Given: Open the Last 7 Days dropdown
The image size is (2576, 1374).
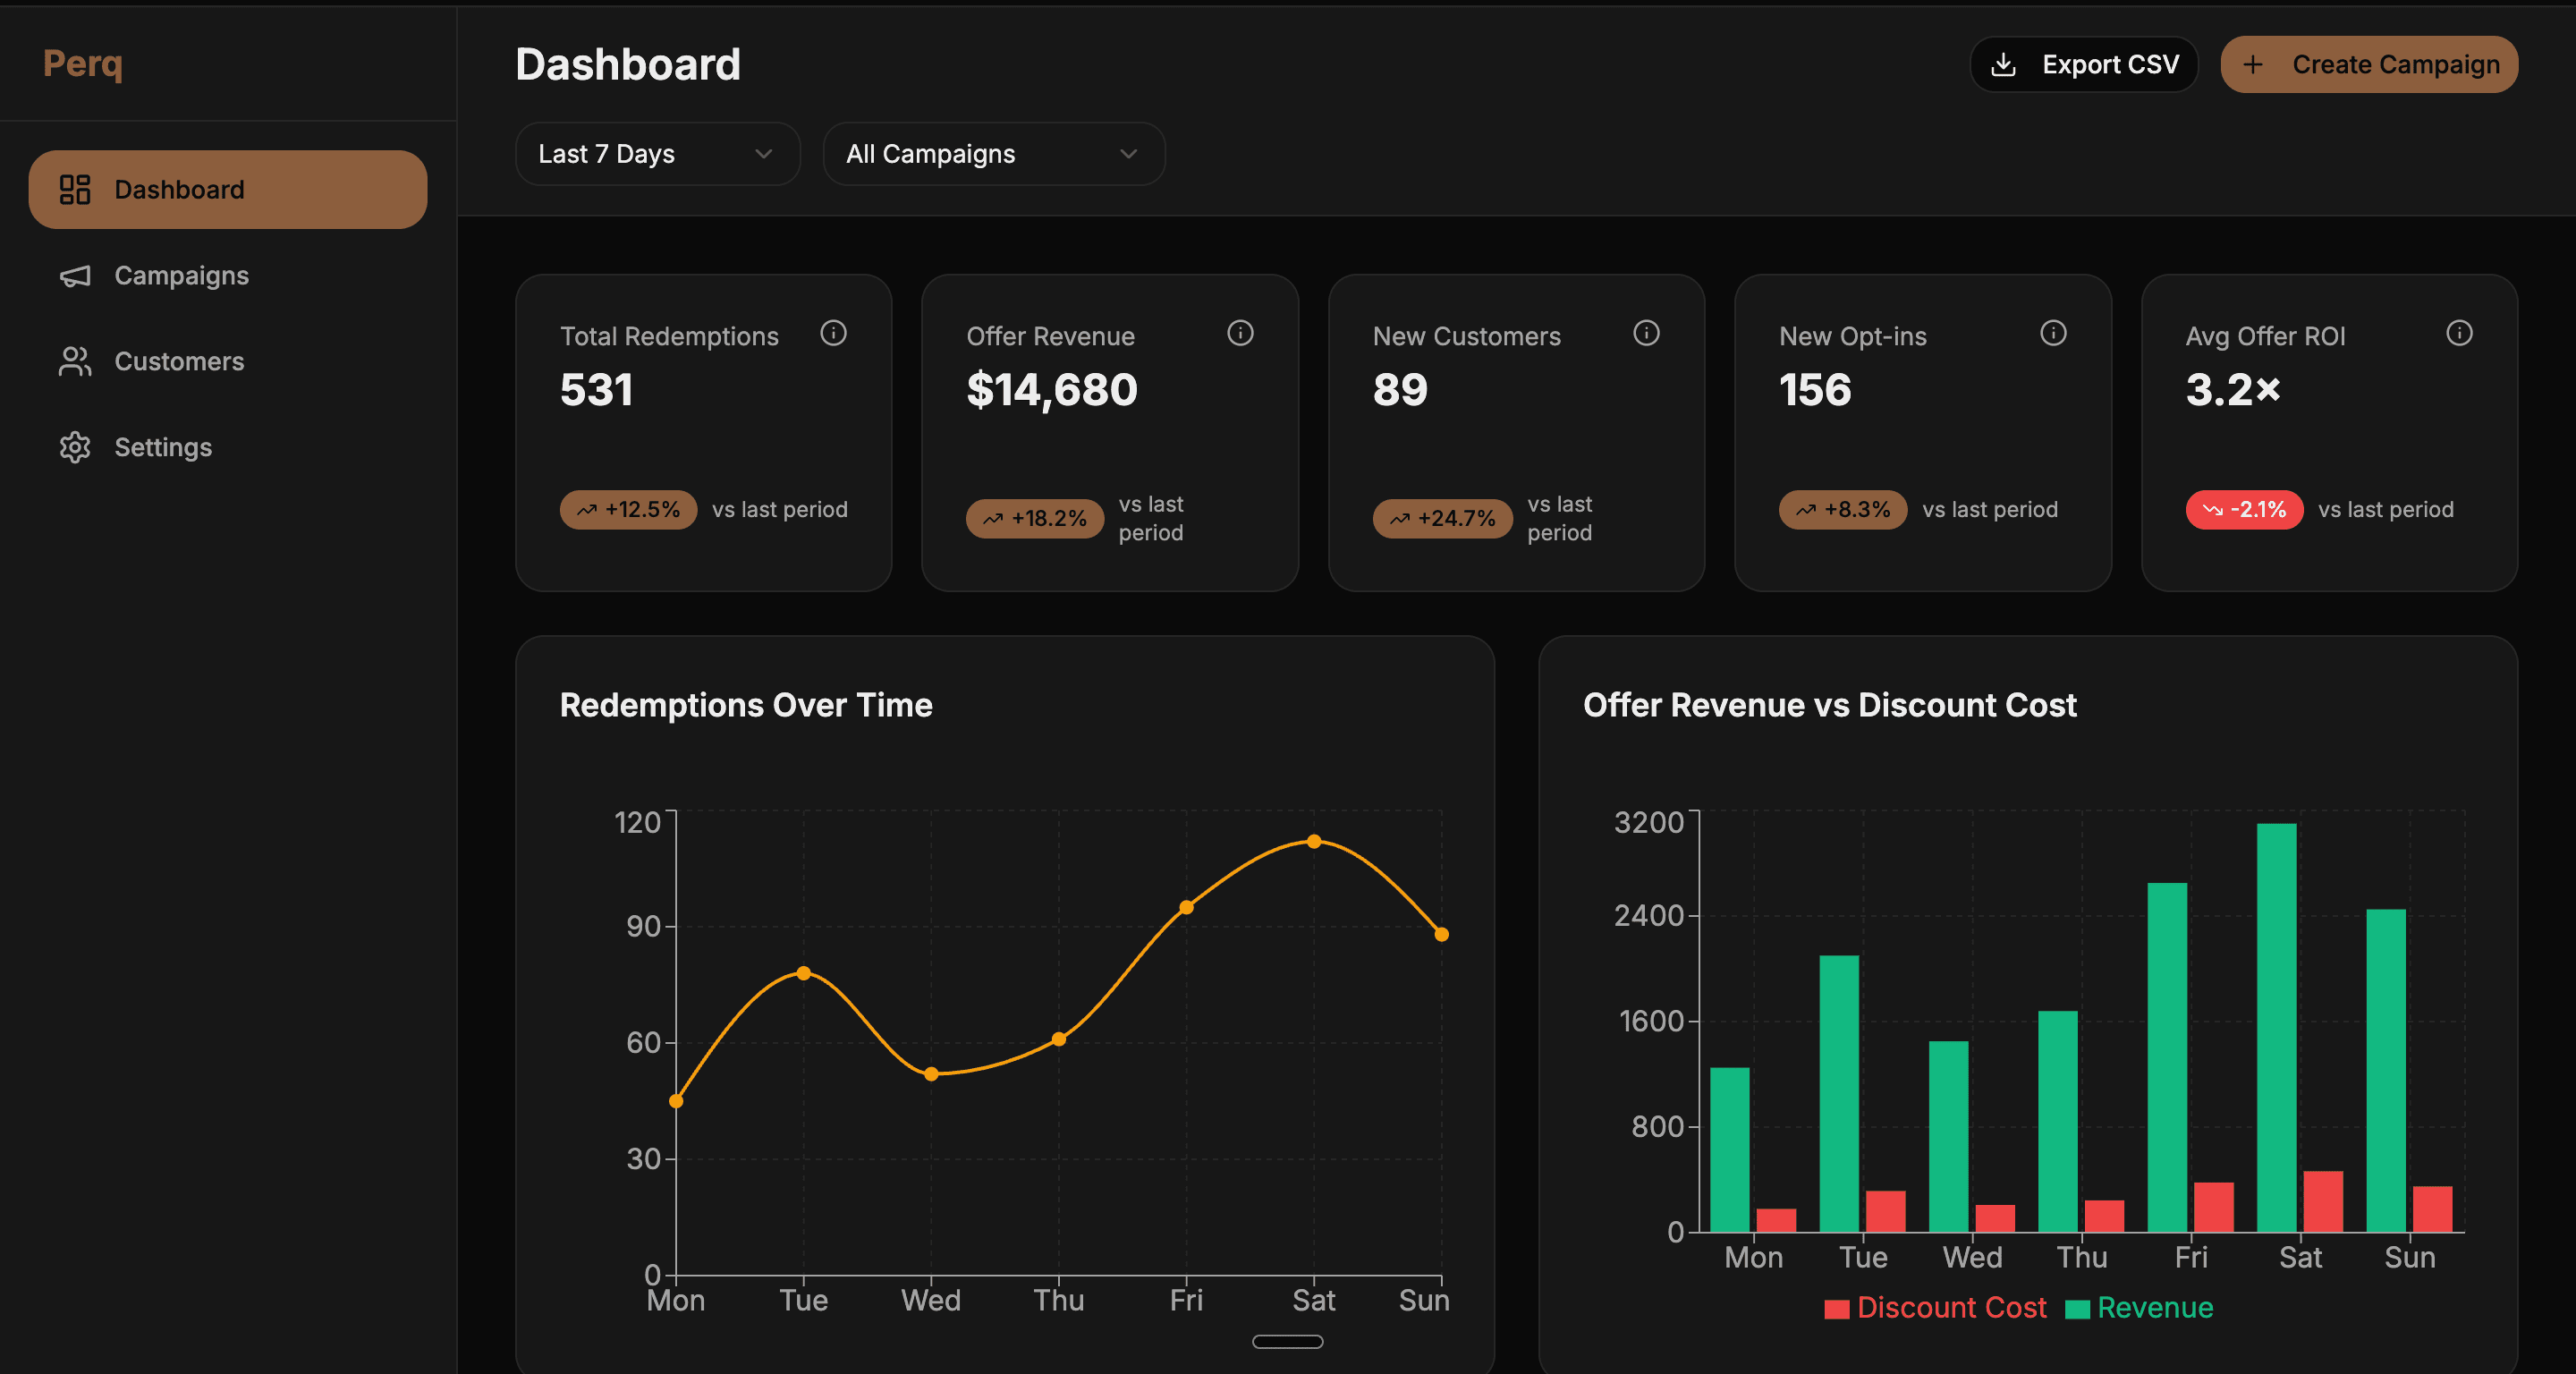Looking at the screenshot, I should tap(657, 154).
